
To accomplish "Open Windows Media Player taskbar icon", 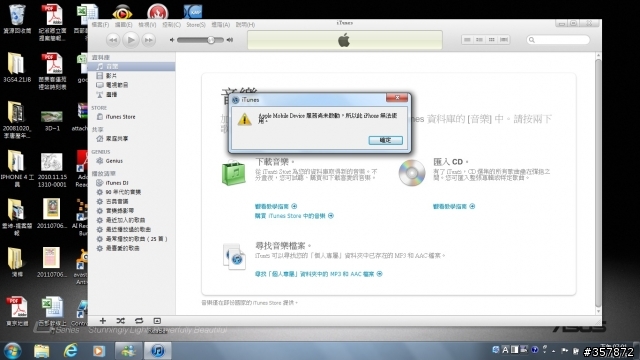I will 99,351.
